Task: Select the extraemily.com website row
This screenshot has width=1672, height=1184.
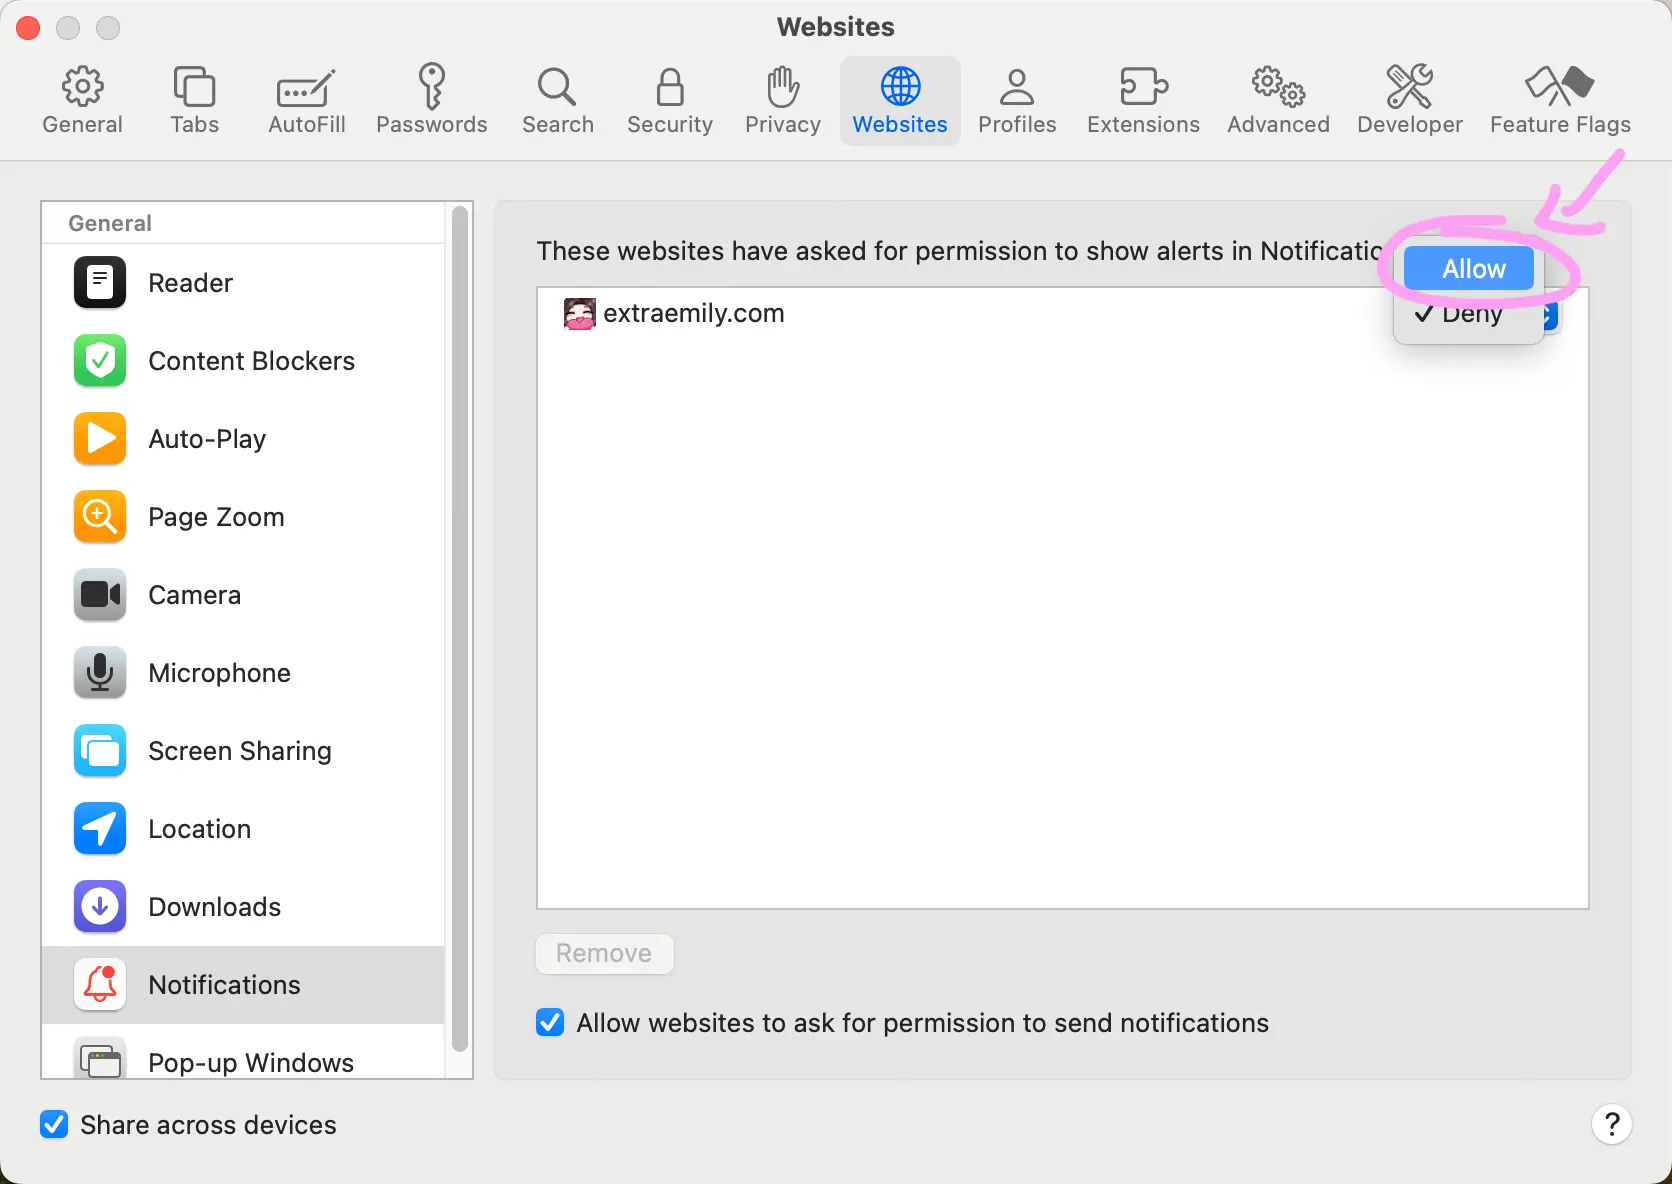Action: (x=900, y=314)
